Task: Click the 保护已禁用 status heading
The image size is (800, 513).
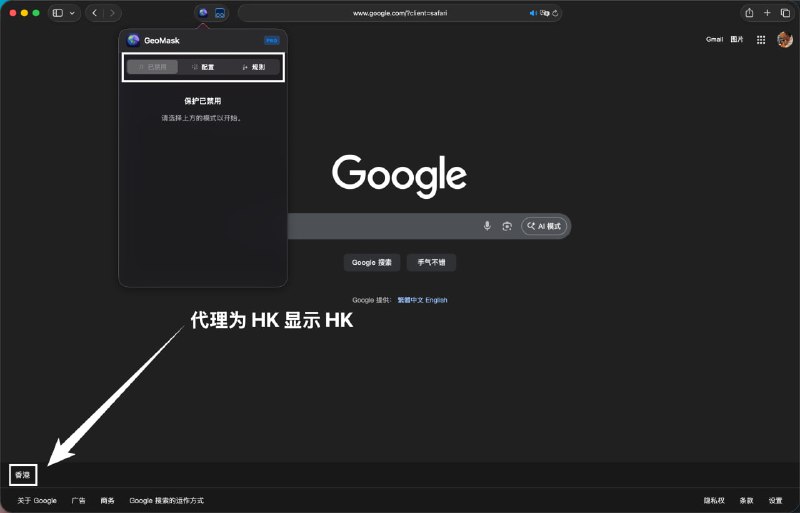Action: coord(203,101)
